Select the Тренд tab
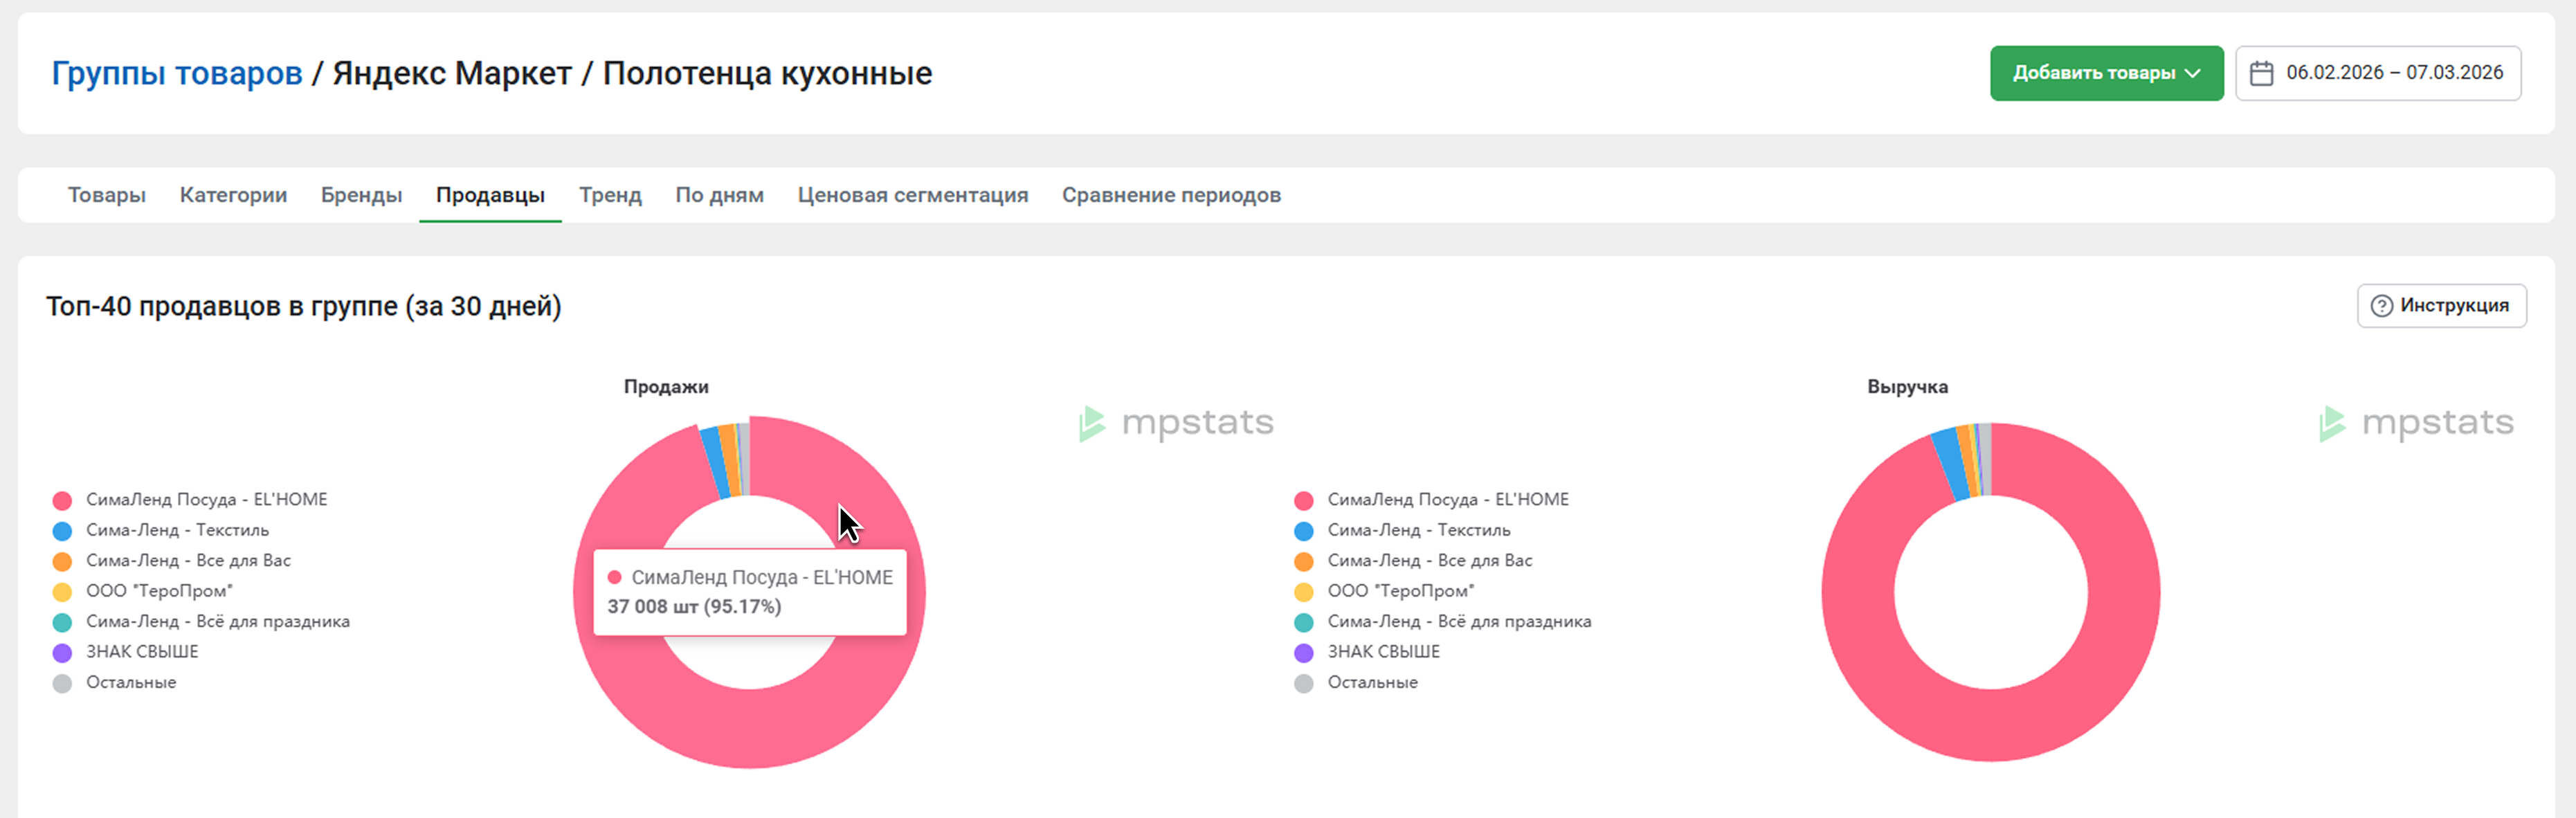2576x818 pixels. tap(609, 195)
